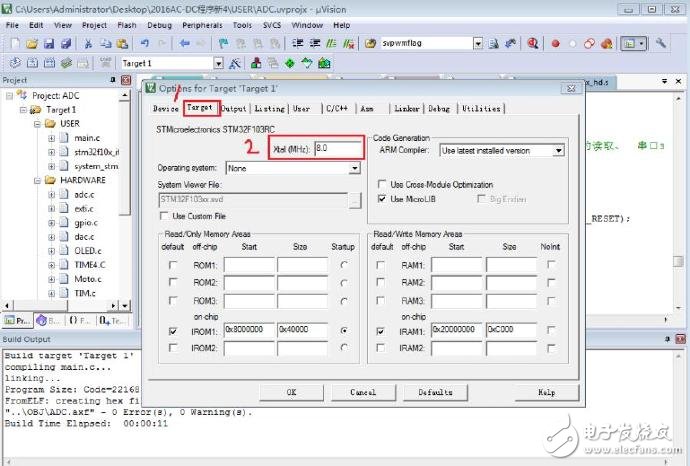The height and width of the screenshot is (466, 690).
Task: Click the Uncomment selection icon
Action: click(349, 43)
